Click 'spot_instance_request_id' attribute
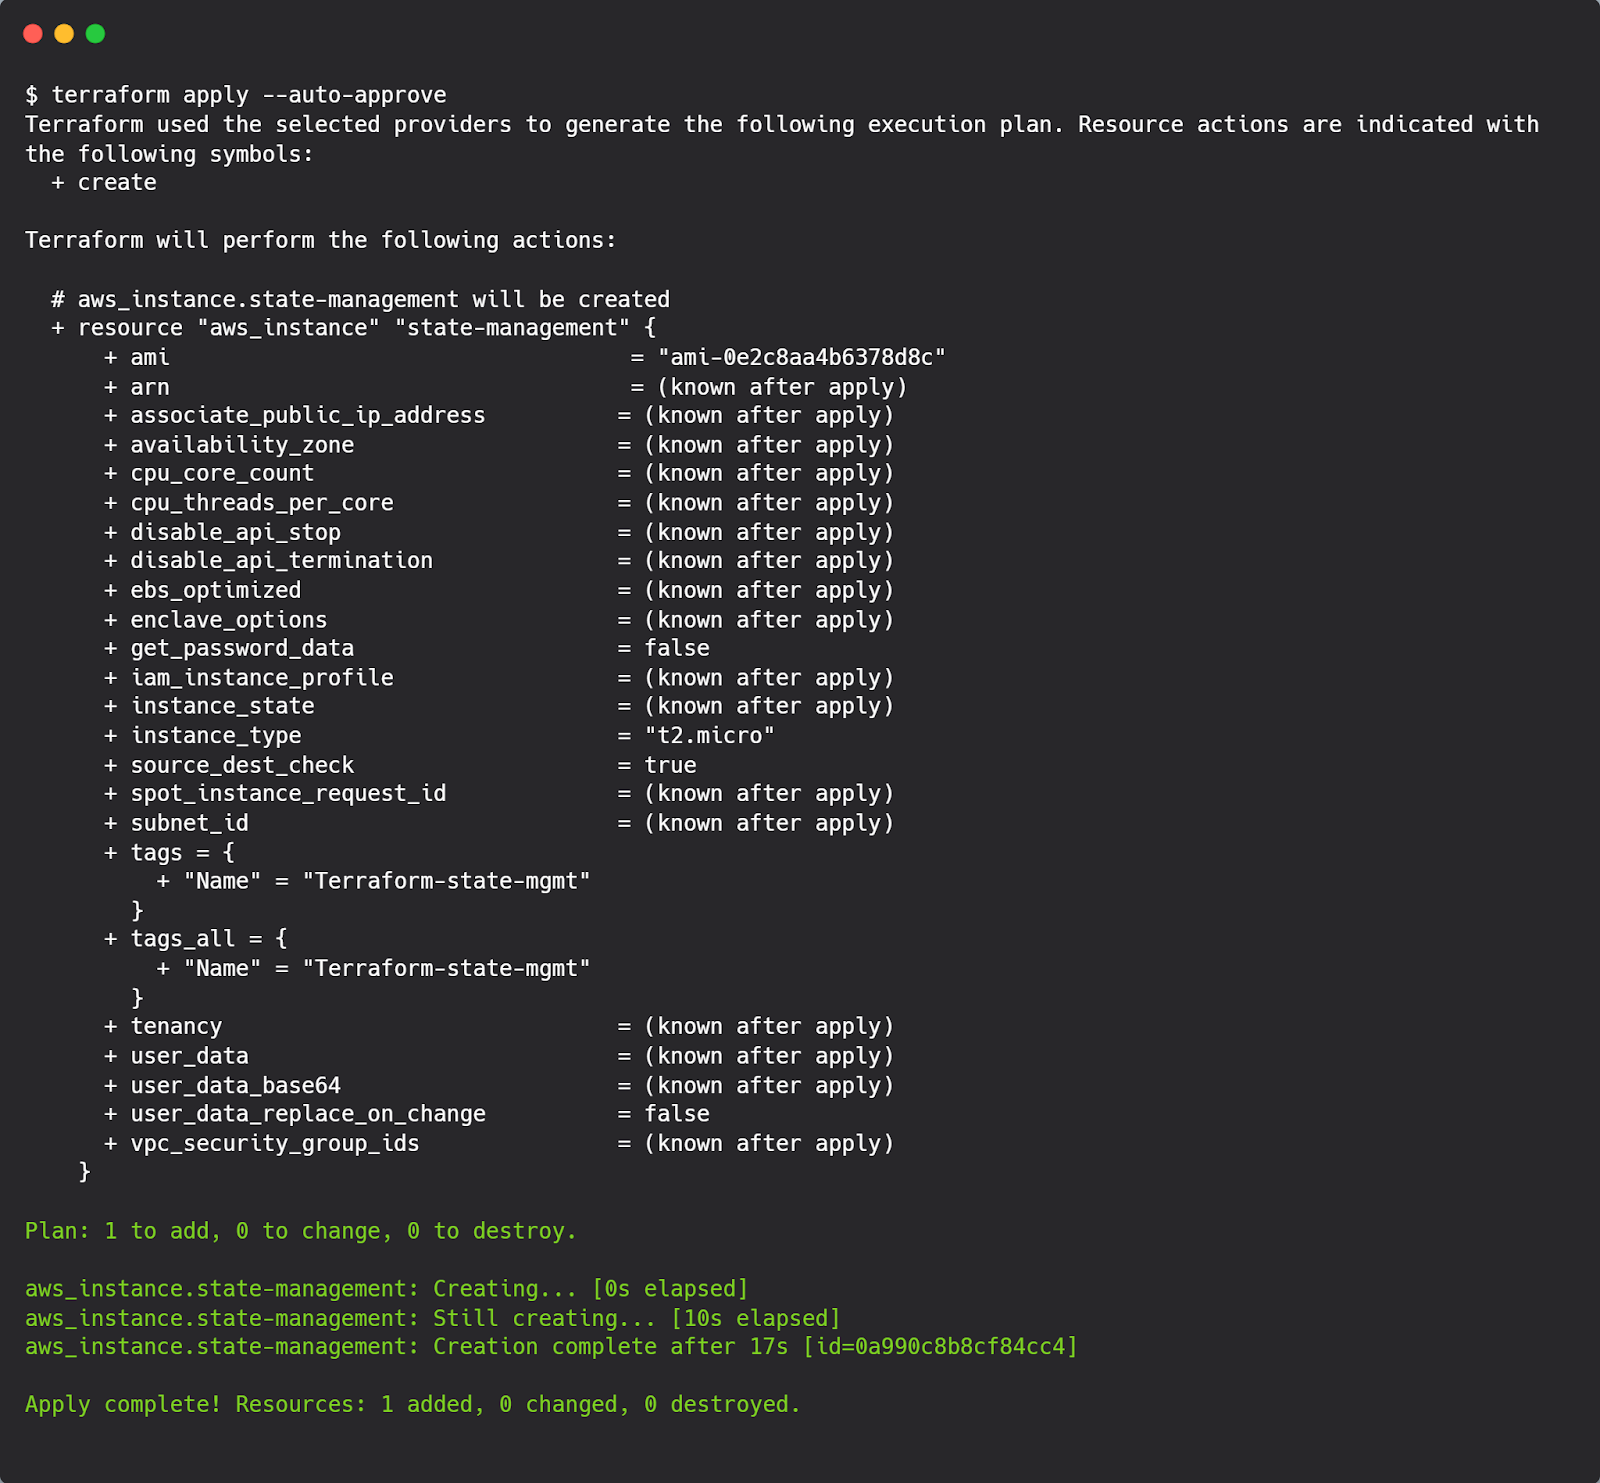The image size is (1600, 1483). [x=288, y=794]
